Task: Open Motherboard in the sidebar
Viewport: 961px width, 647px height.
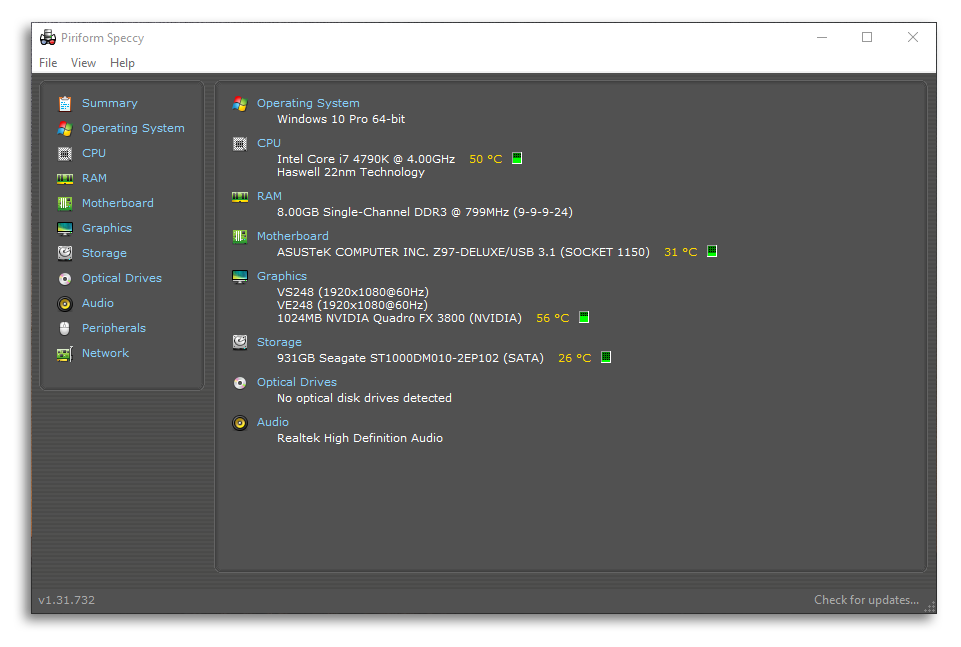Action: pyautogui.click(x=118, y=203)
